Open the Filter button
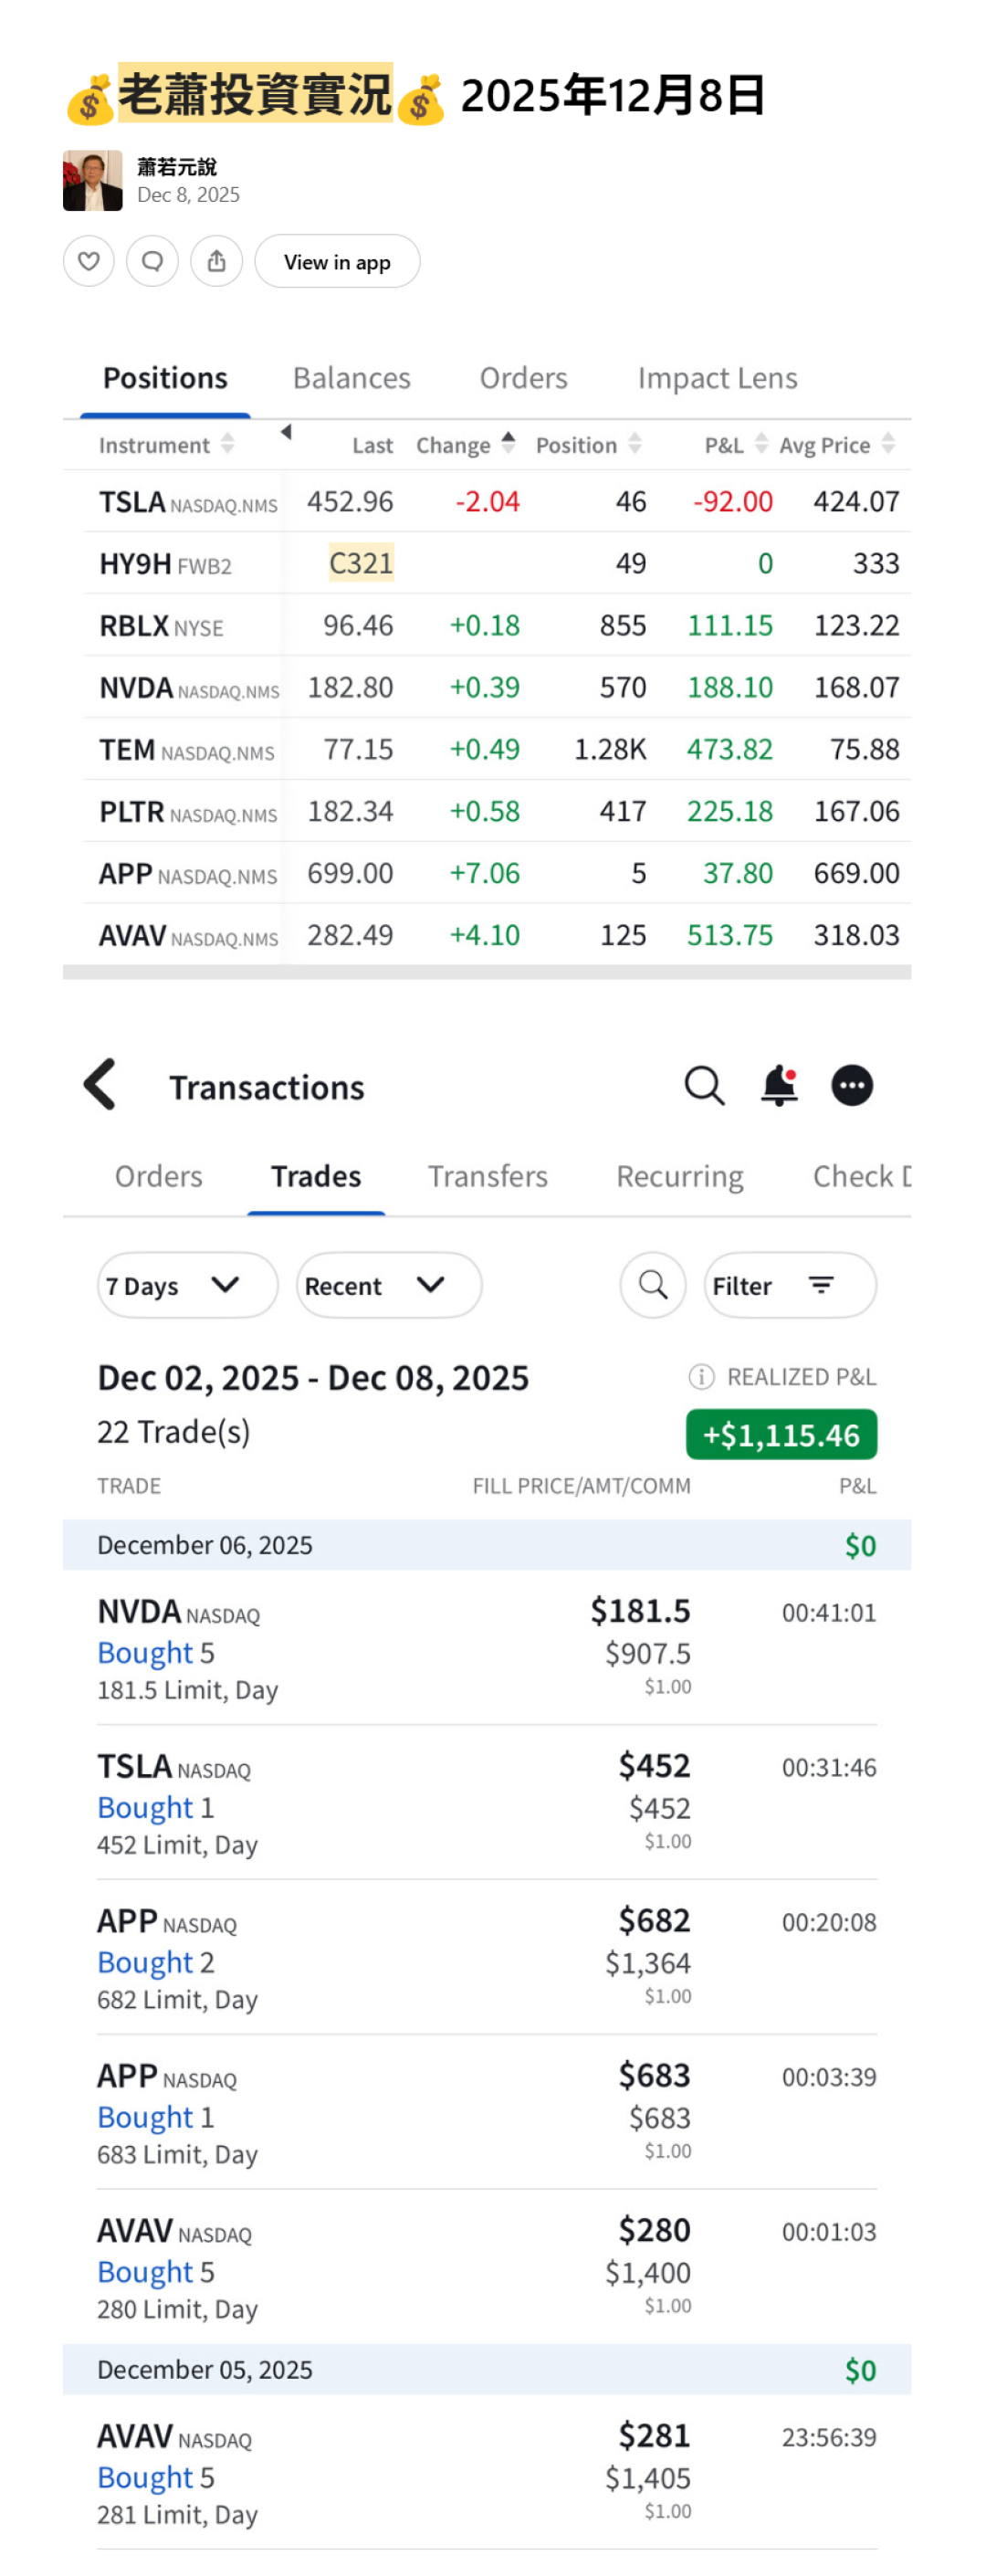Screen dimensions: 986x2576 pyautogui.click(x=790, y=1285)
